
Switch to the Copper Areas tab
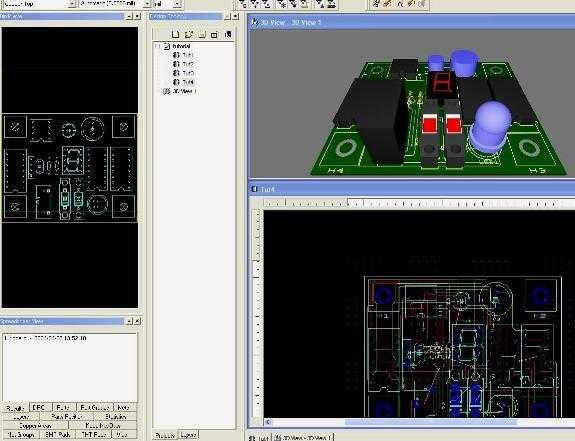click(36, 426)
